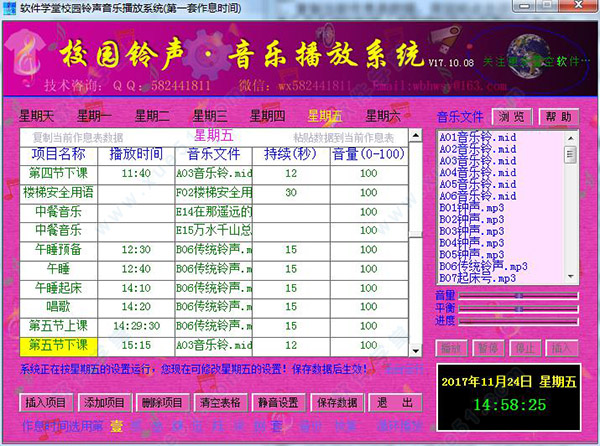The image size is (600, 446).
Task: Select A01音乐铃.mid in the music list
Action: tap(478, 137)
